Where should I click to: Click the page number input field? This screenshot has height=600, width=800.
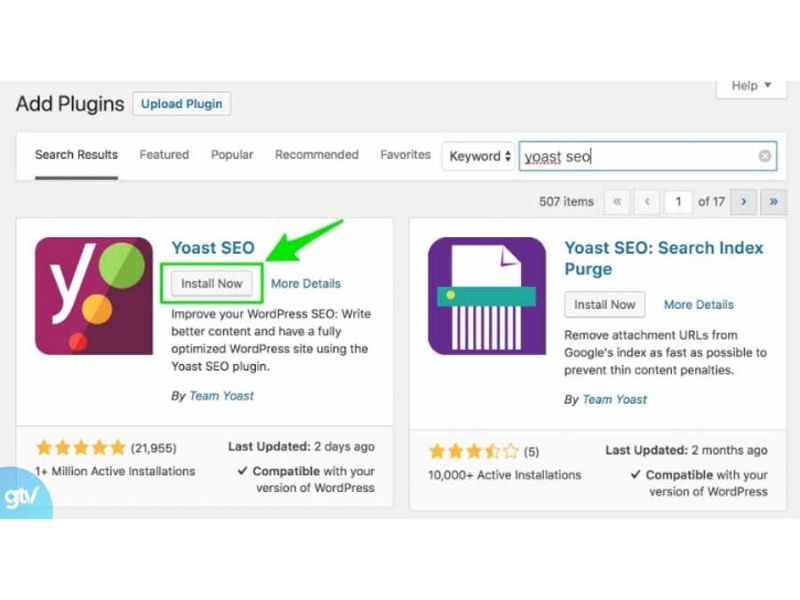point(678,201)
